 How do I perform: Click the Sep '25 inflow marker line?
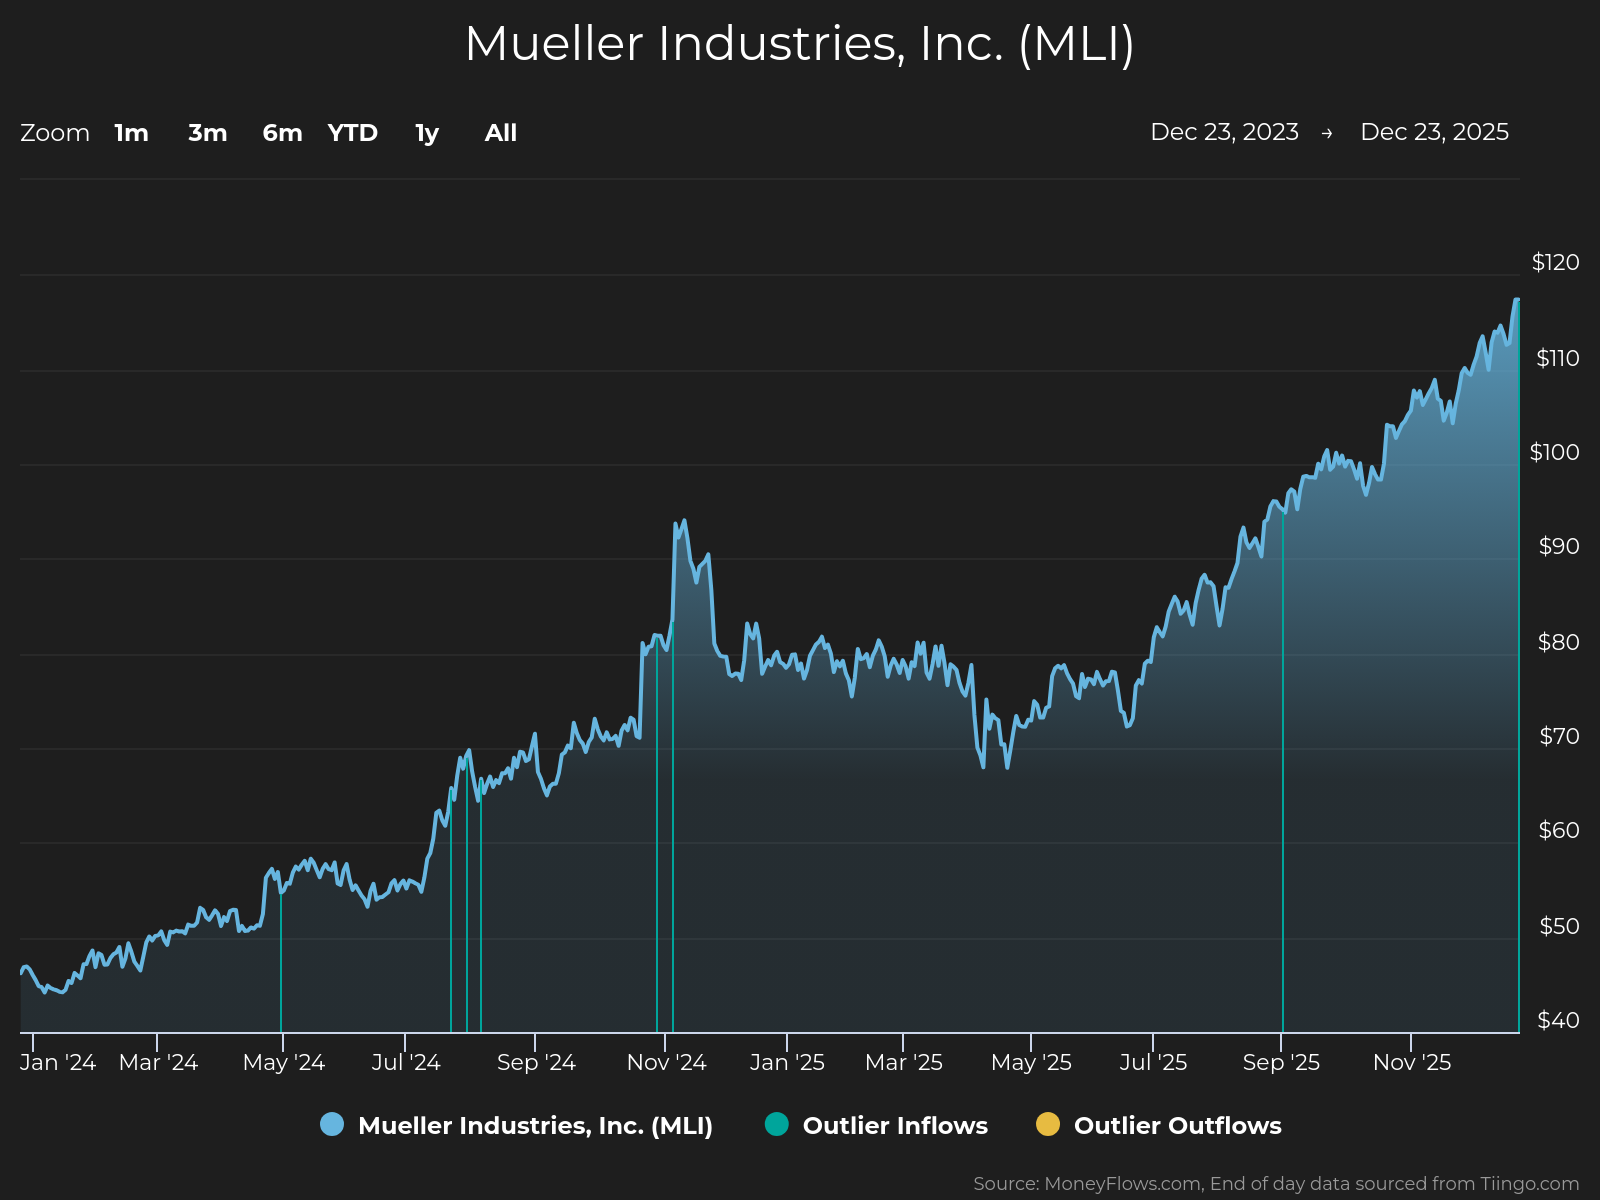[1283, 770]
